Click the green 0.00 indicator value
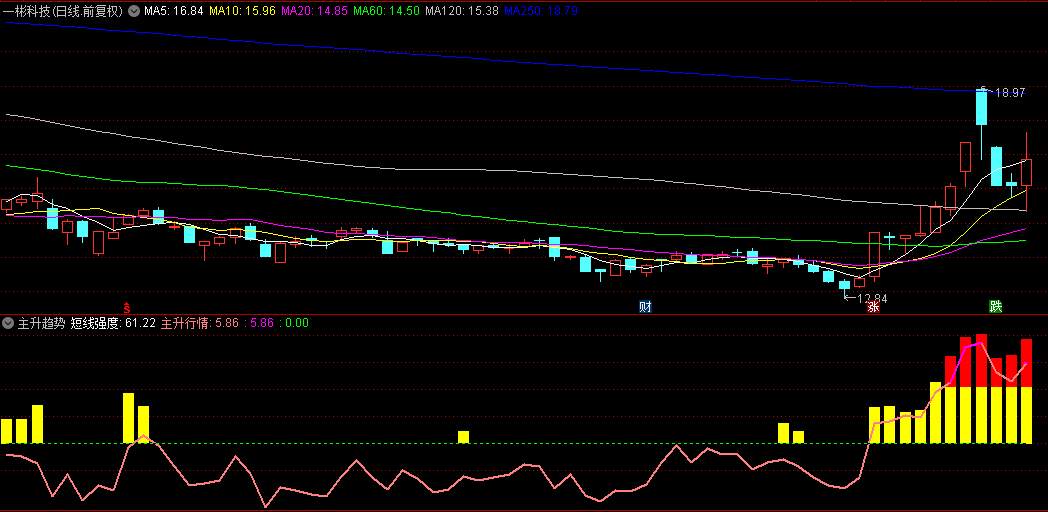 coord(297,323)
